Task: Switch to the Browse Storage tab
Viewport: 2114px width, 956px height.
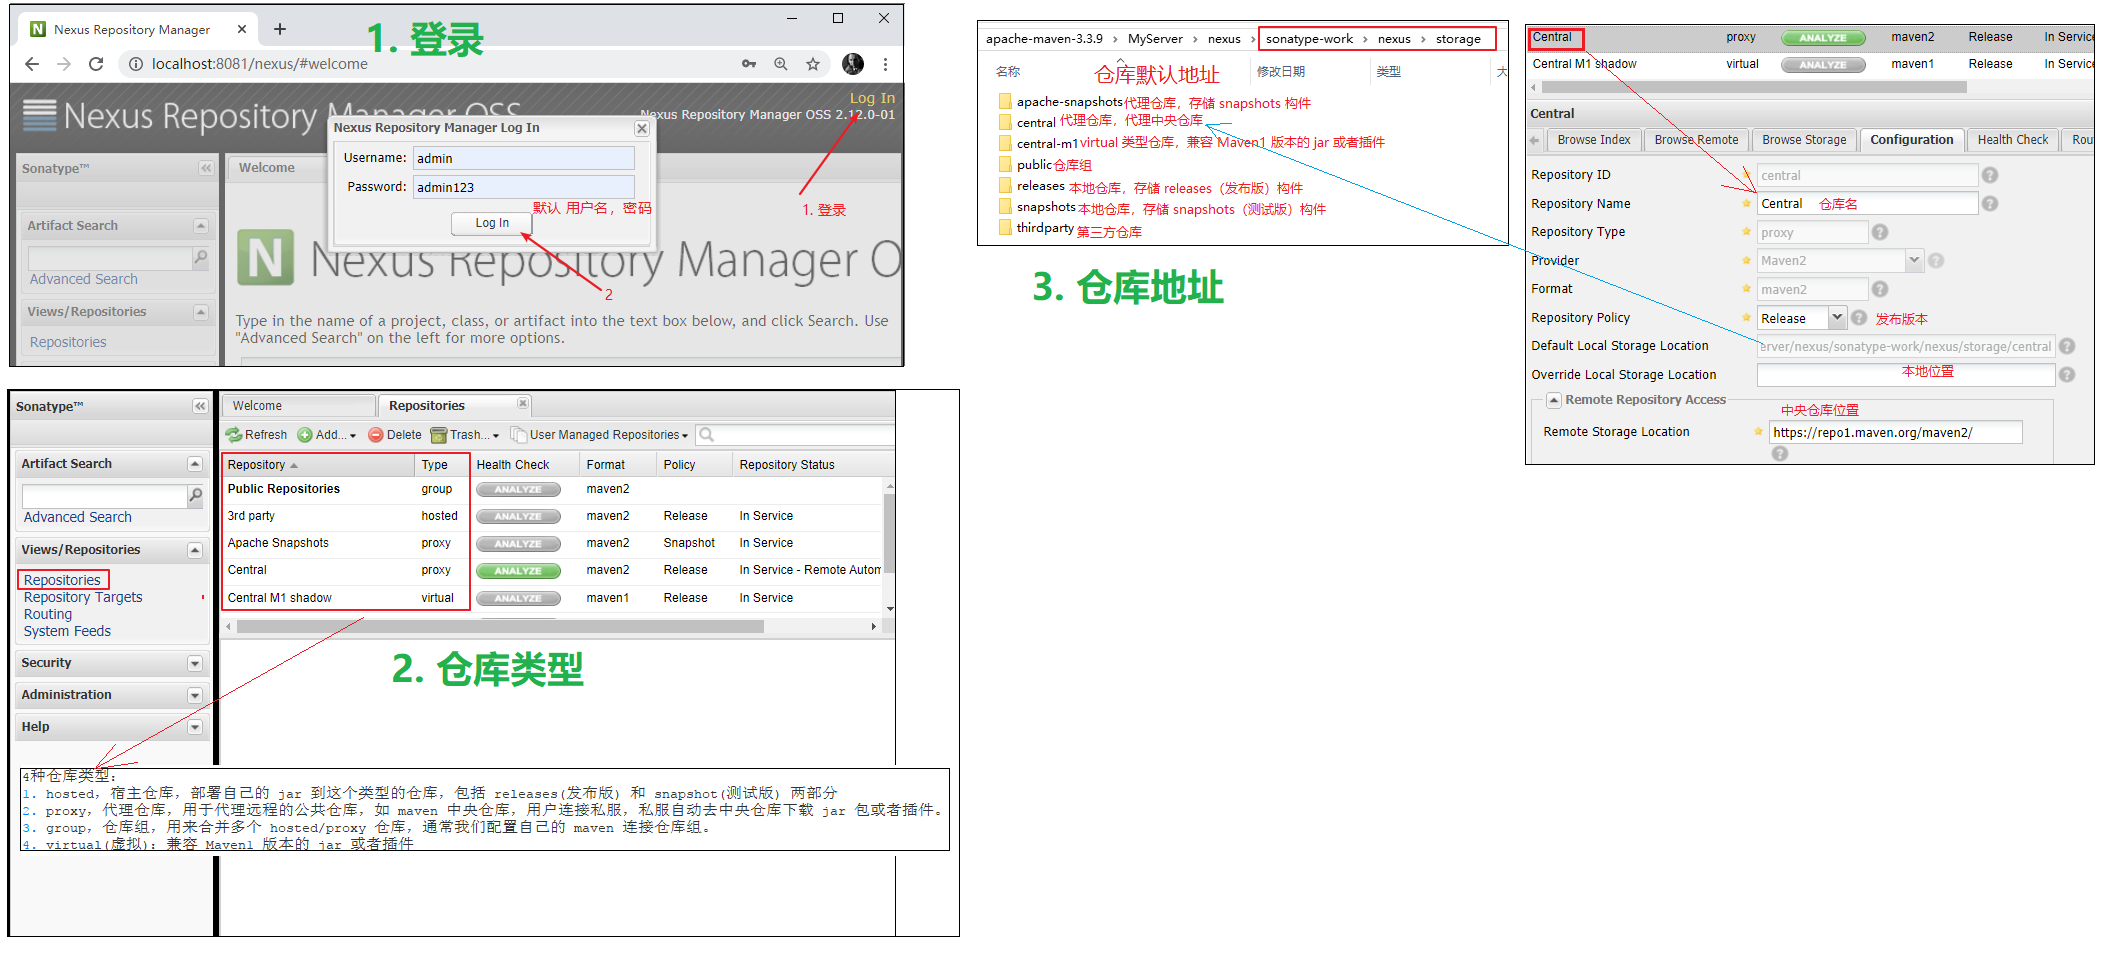Action: coord(1804,140)
